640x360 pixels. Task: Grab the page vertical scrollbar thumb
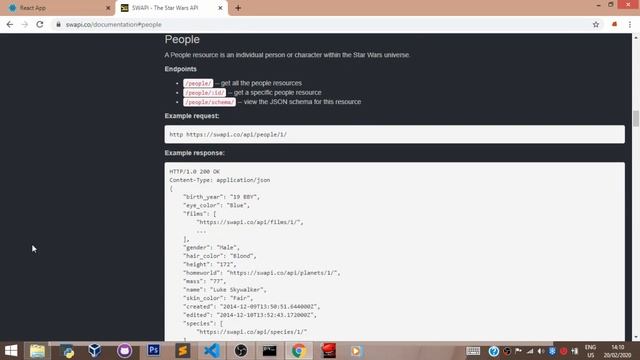(636, 118)
